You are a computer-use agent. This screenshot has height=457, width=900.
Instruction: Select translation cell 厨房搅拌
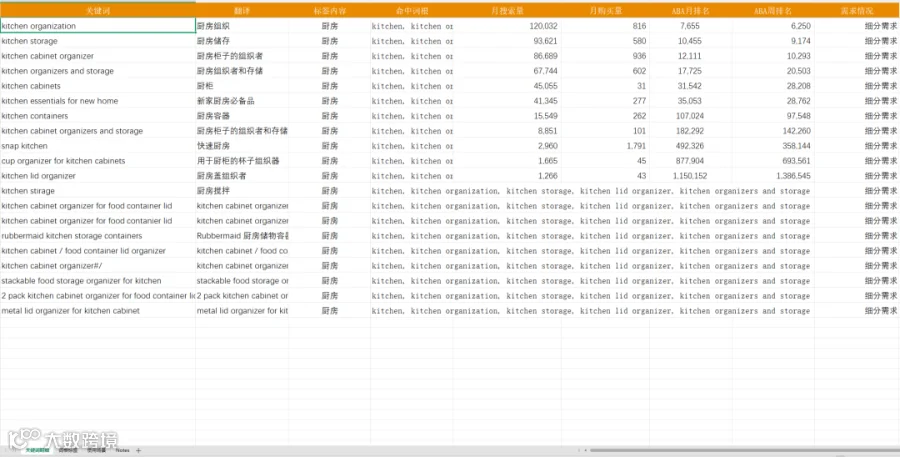point(242,191)
